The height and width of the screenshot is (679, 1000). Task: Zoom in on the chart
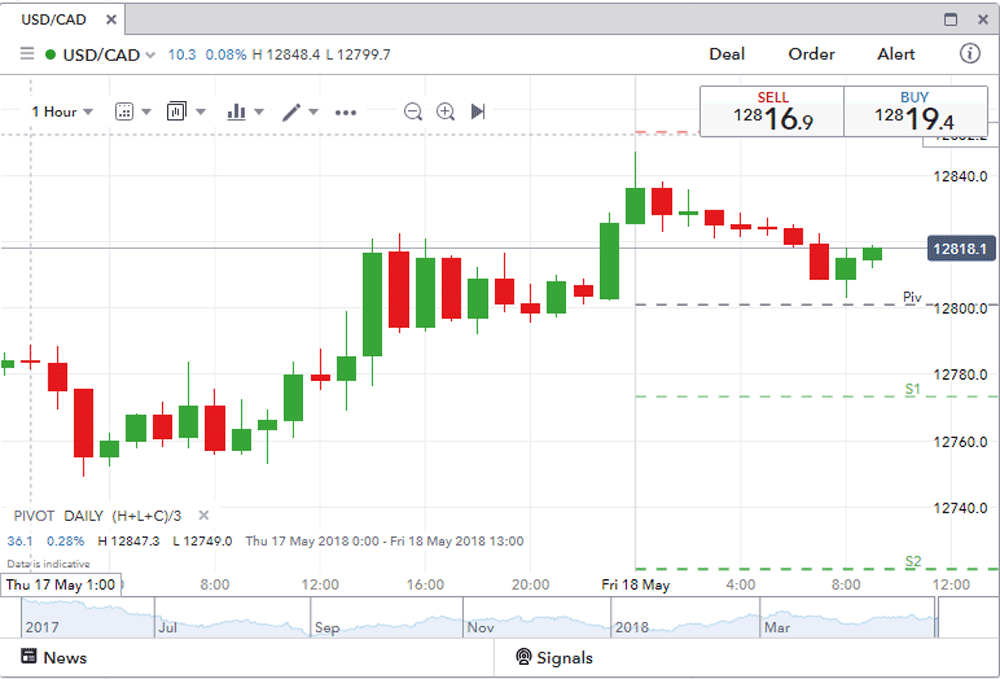(x=446, y=112)
